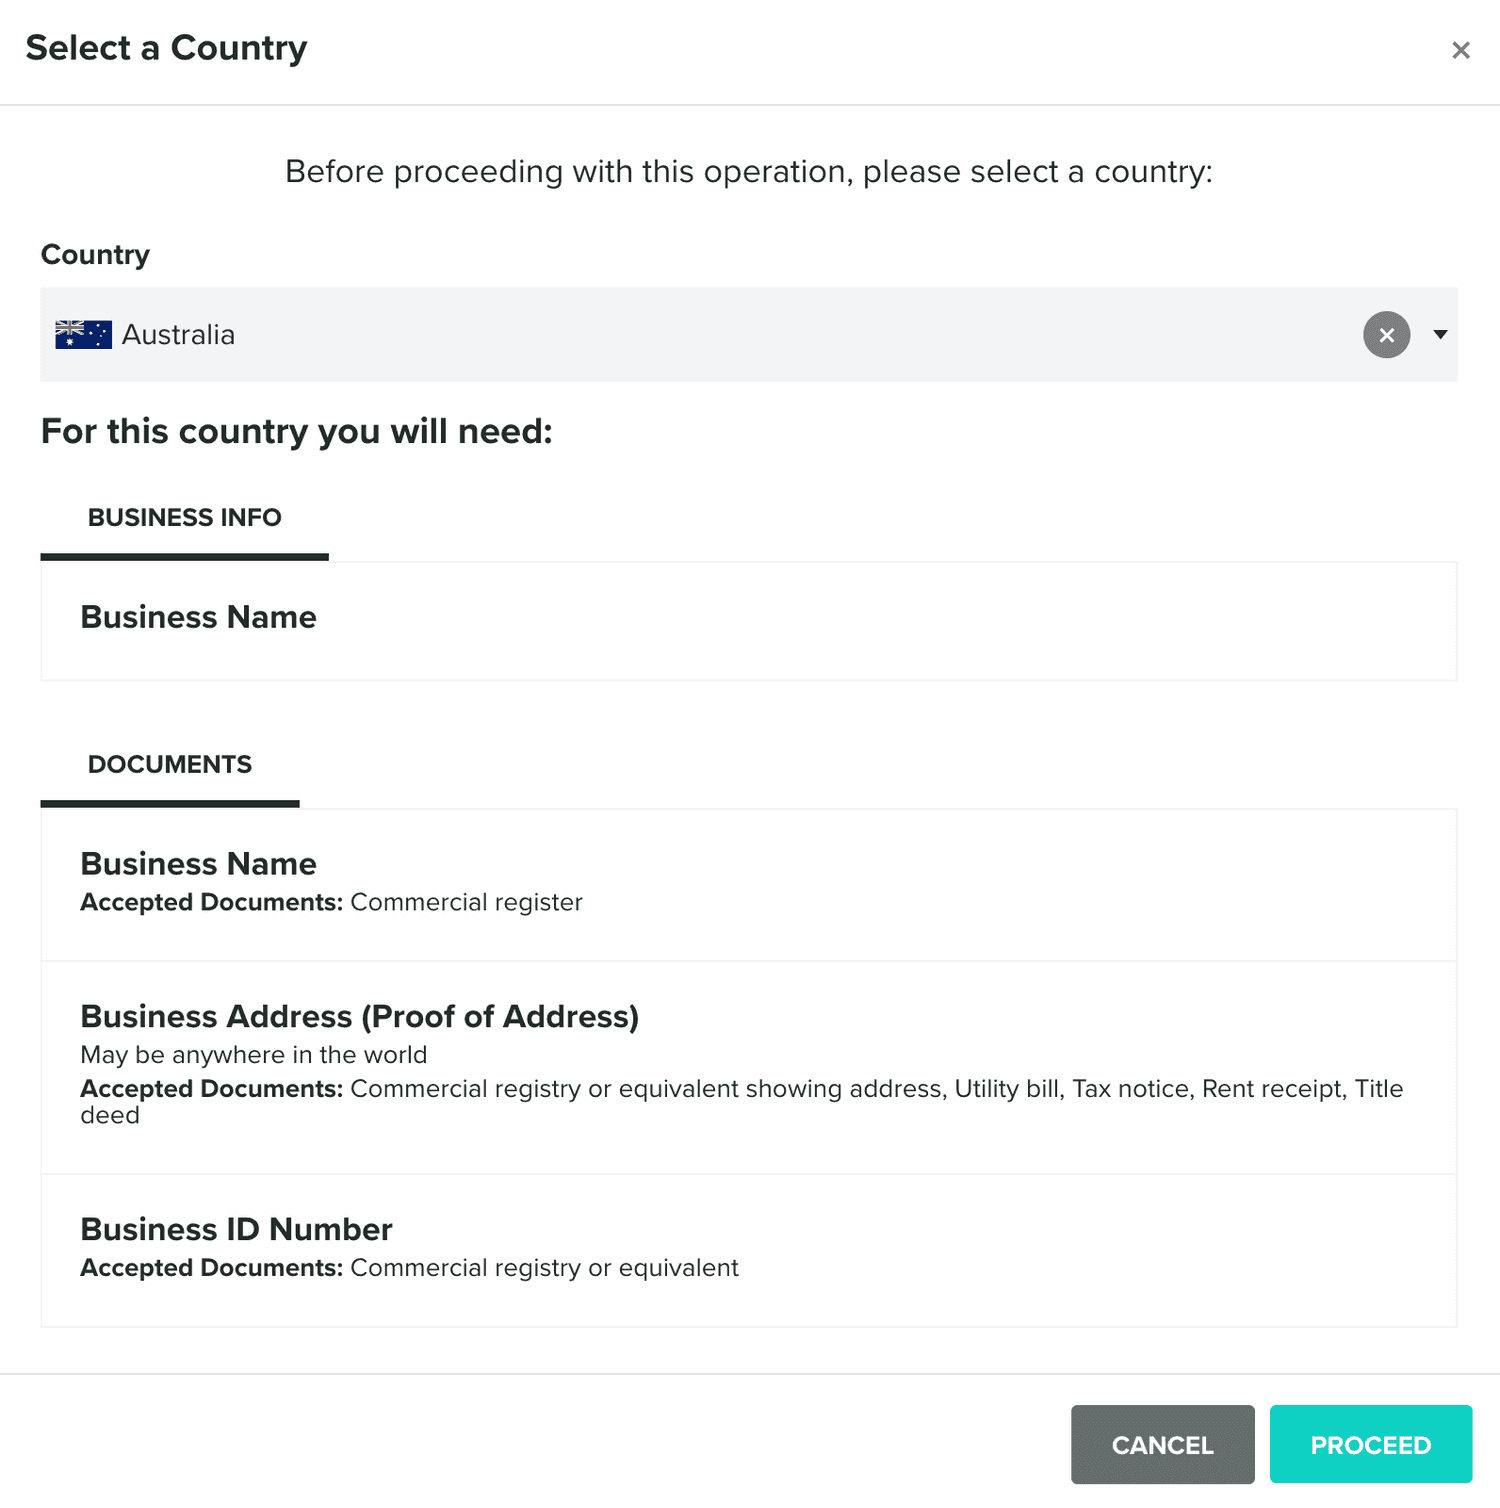Screen dimensions: 1500x1508
Task: Click the Australia country name text
Action: 178,335
